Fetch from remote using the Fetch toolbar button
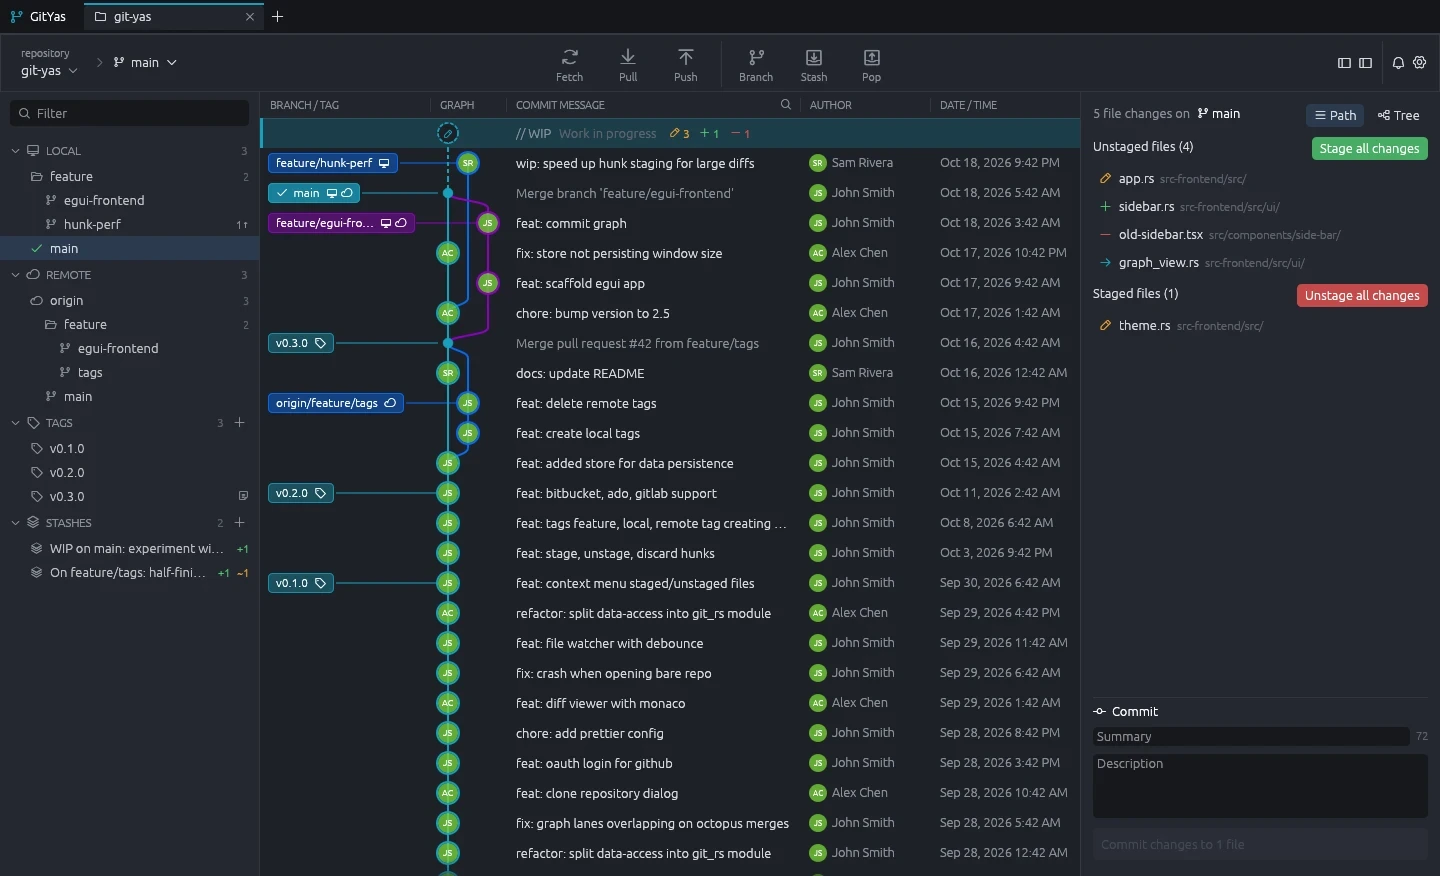Image resolution: width=1440 pixels, height=876 pixels. pyautogui.click(x=569, y=64)
